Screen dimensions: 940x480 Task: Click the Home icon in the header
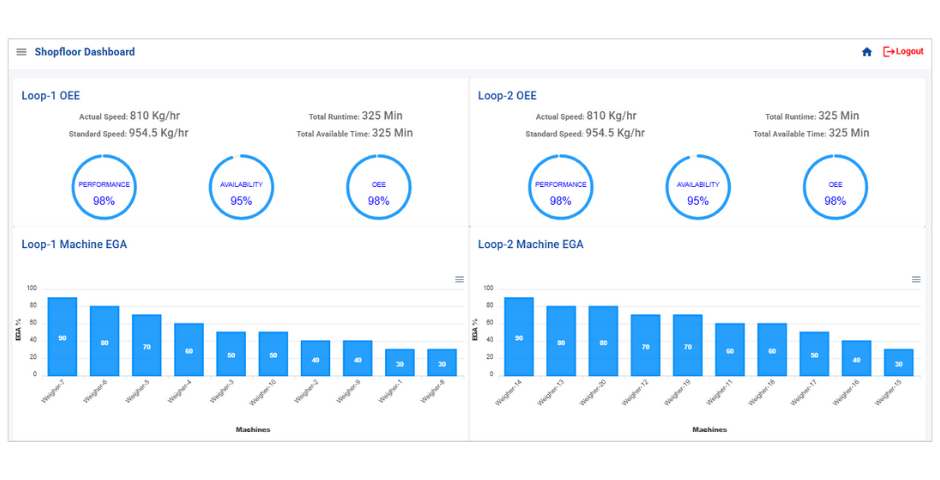[x=867, y=52]
